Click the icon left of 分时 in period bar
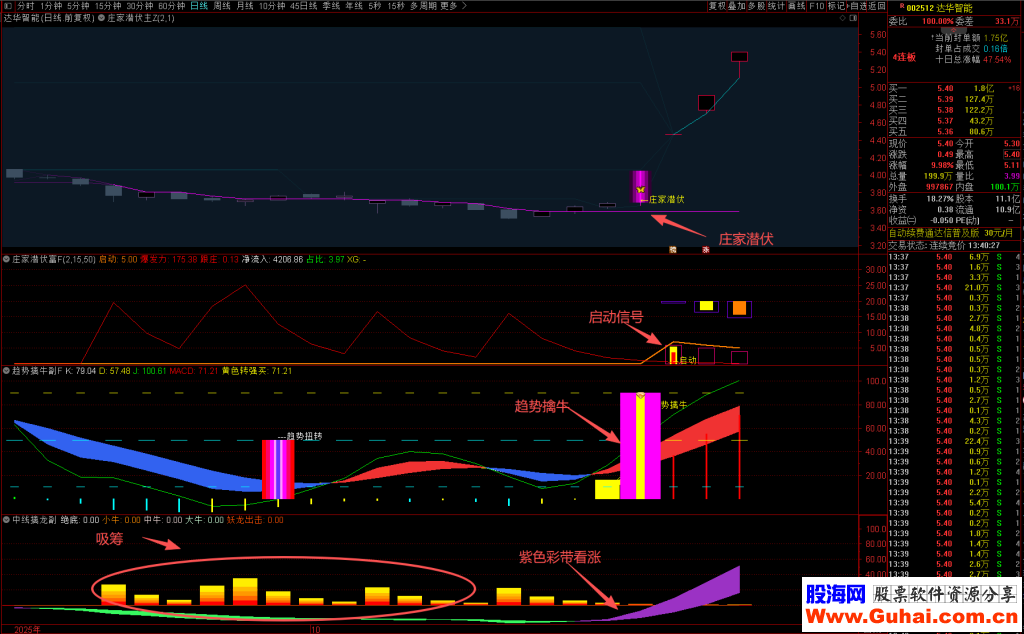Screen dimensions: 1024x634 coord(7,6)
